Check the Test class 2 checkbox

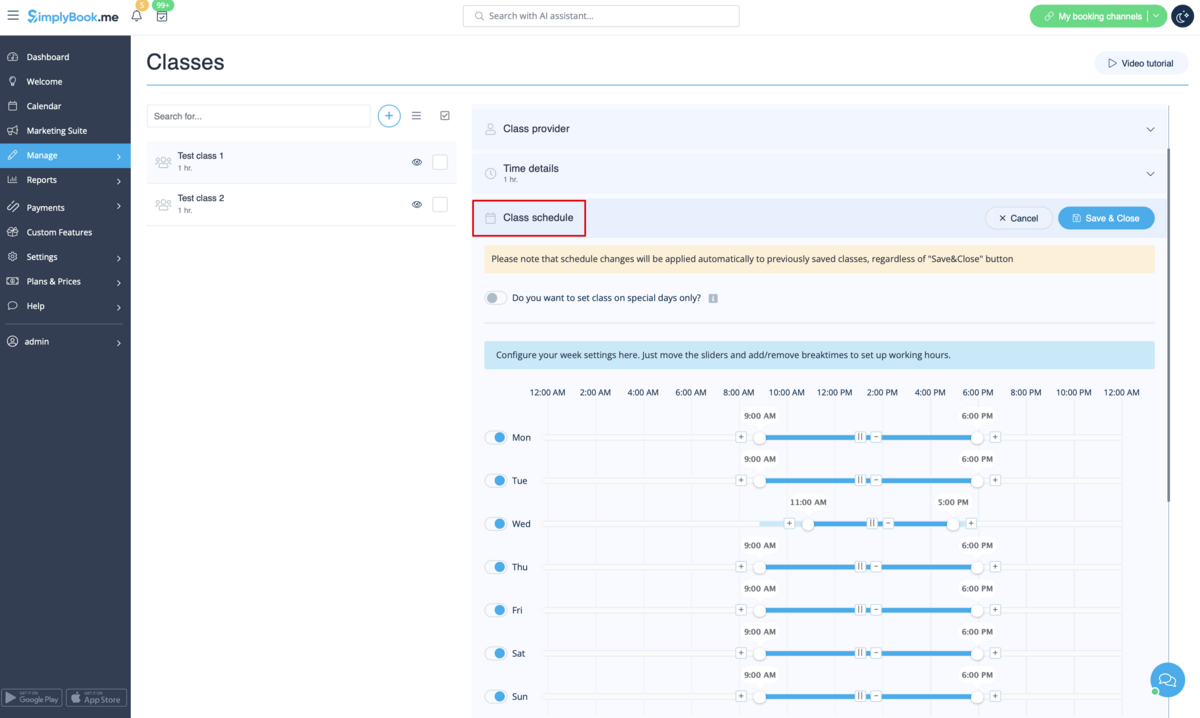click(440, 204)
